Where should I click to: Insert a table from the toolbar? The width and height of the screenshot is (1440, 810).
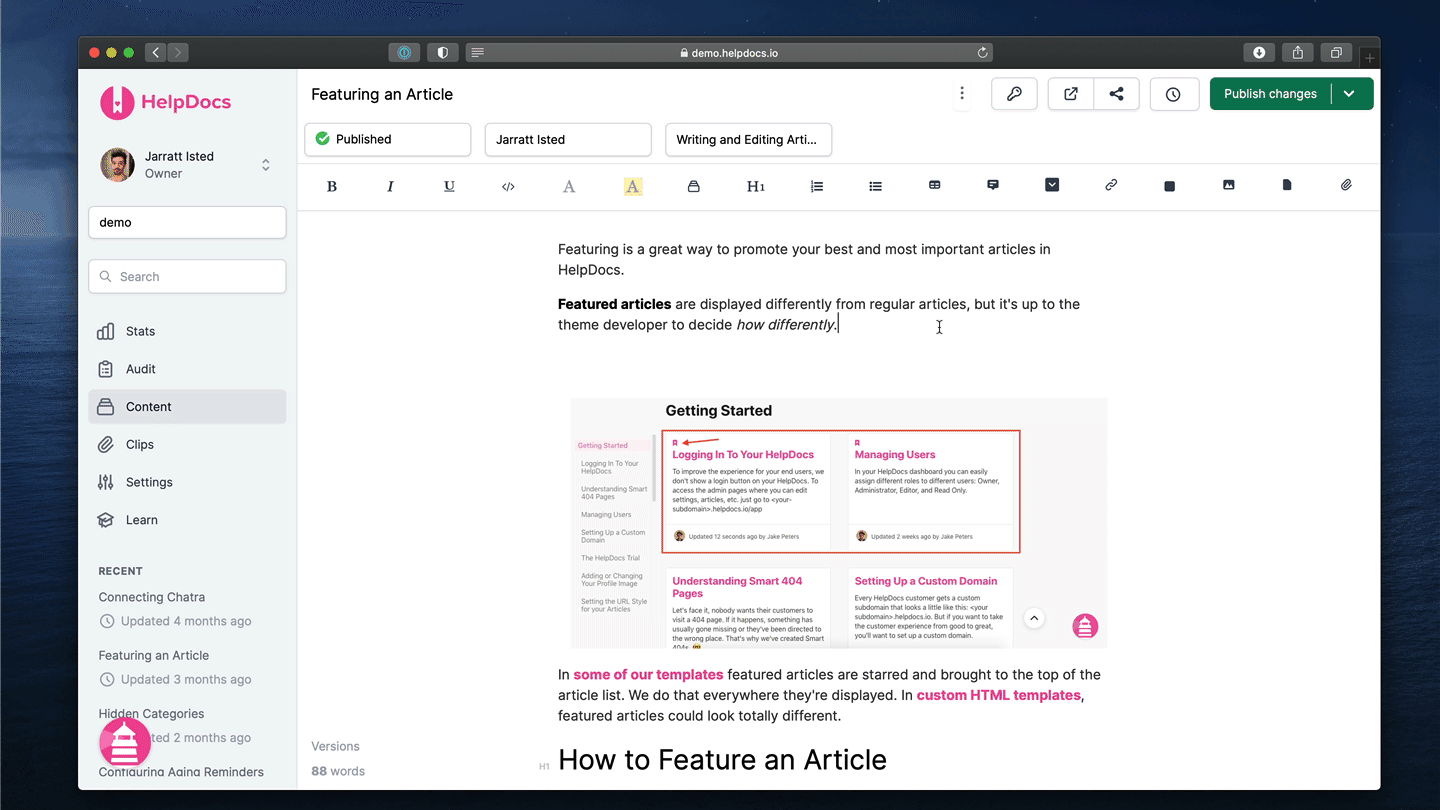click(934, 185)
